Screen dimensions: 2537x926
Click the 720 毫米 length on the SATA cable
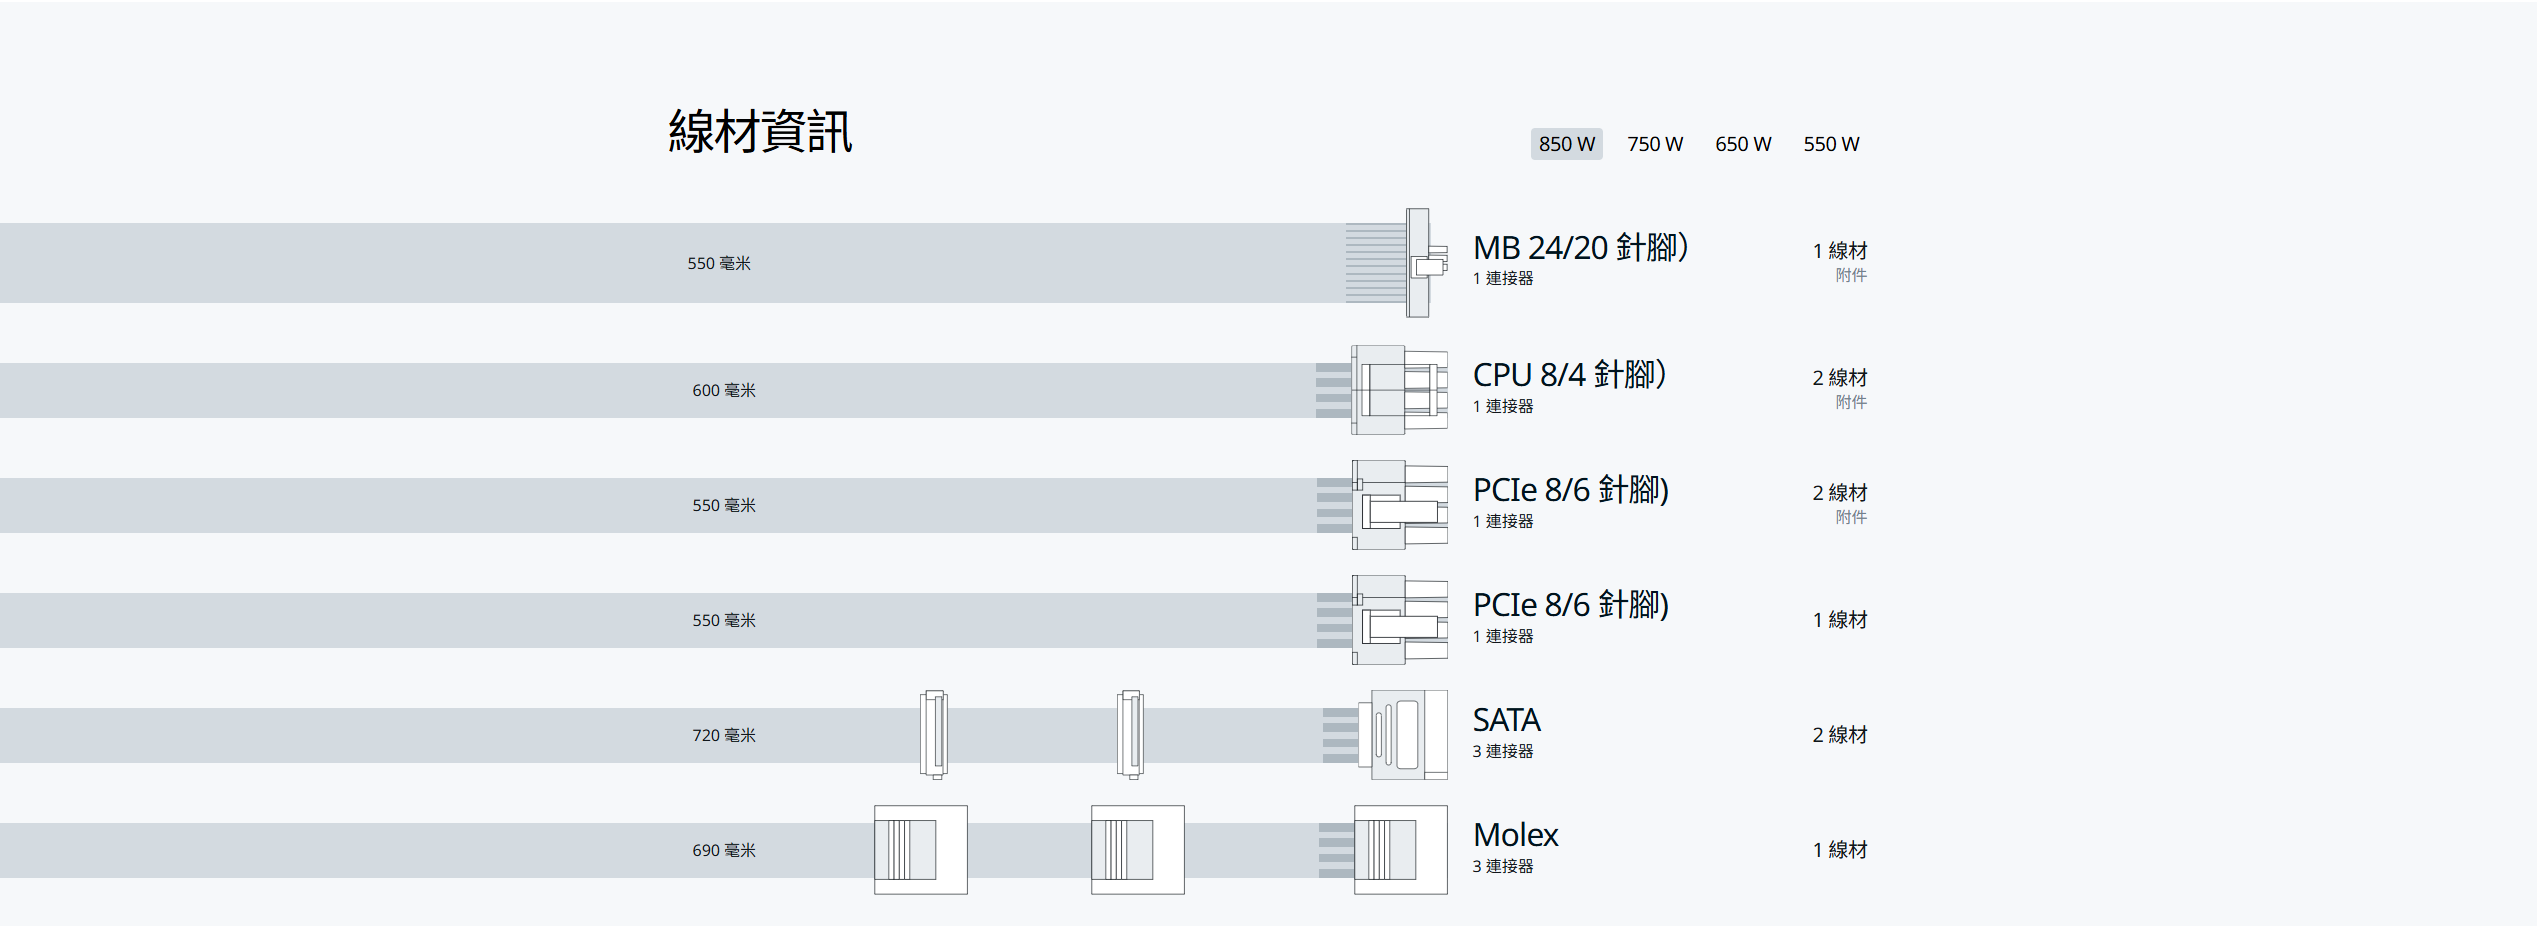(724, 735)
